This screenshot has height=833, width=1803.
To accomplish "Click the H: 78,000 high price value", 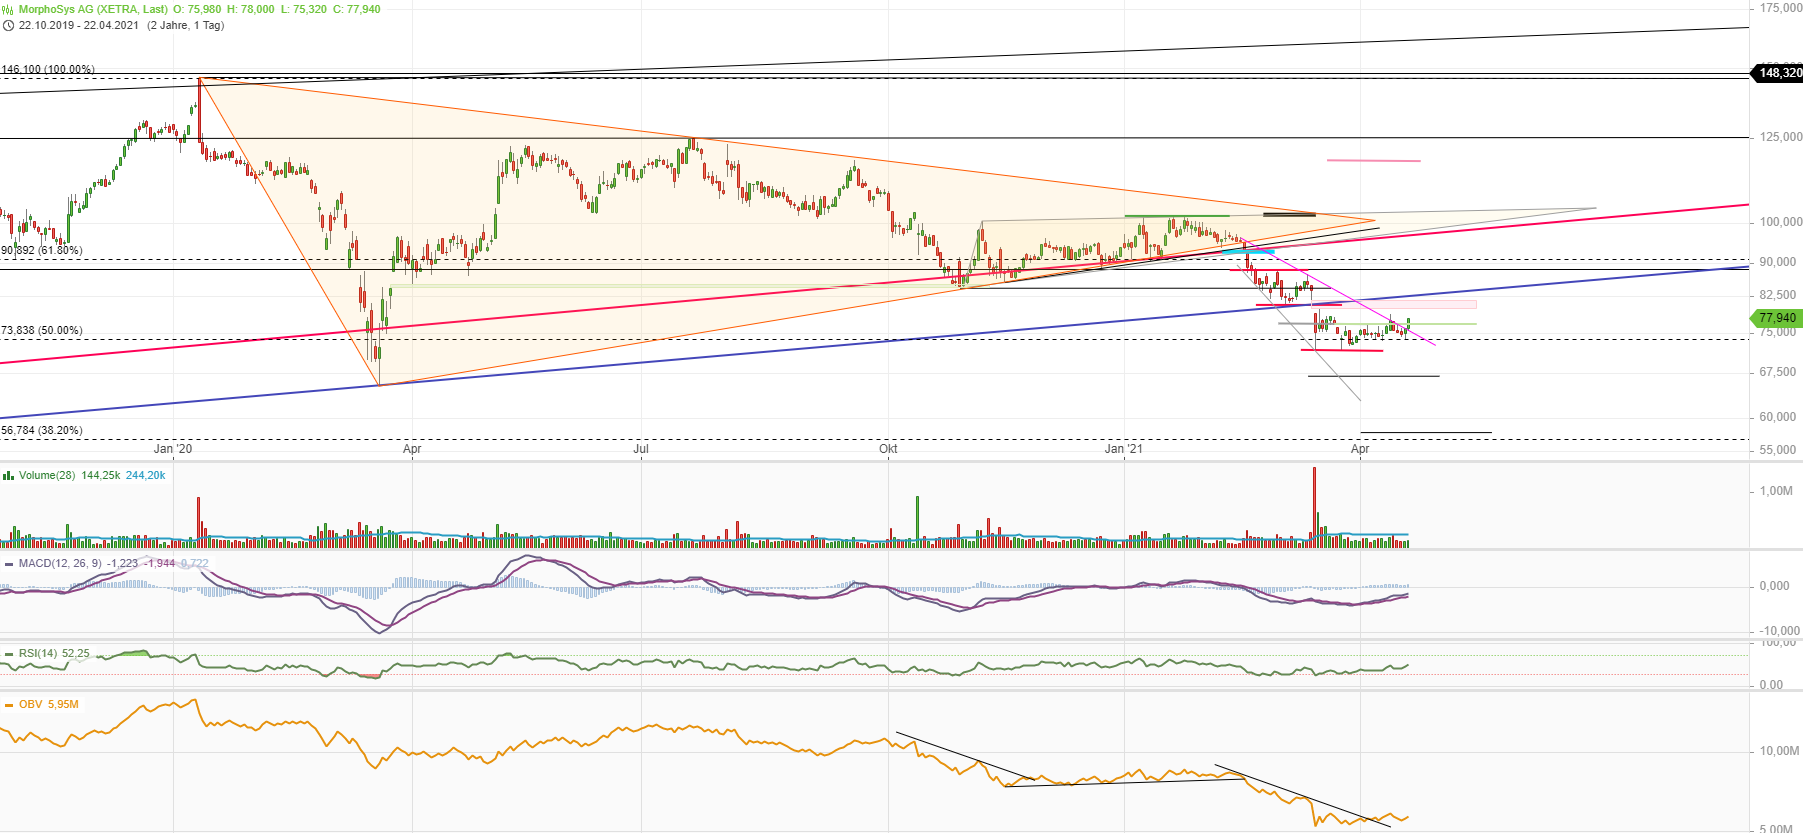I will [x=250, y=9].
